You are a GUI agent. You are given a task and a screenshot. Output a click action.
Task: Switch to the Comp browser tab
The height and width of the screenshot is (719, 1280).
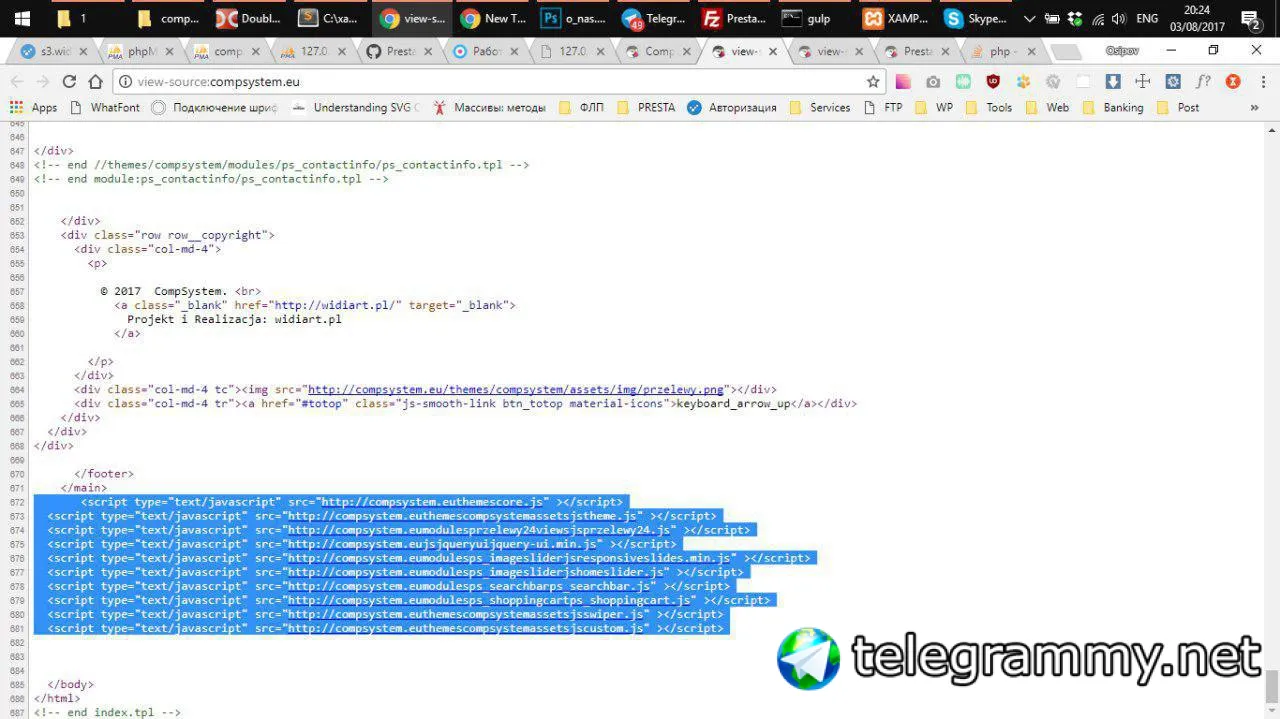coord(660,51)
